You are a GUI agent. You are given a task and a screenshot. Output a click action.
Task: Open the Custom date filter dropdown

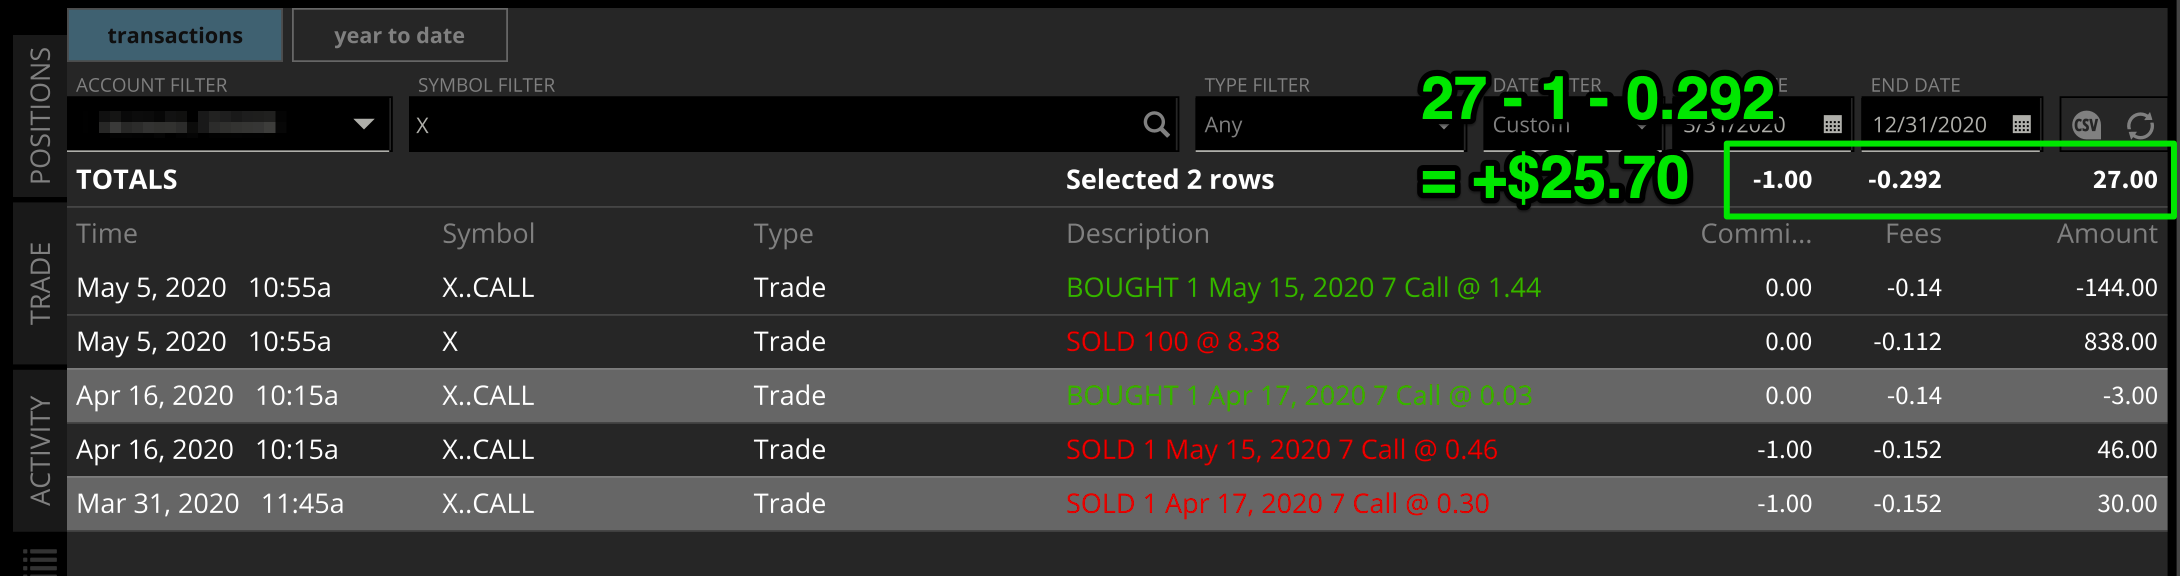point(1570,124)
